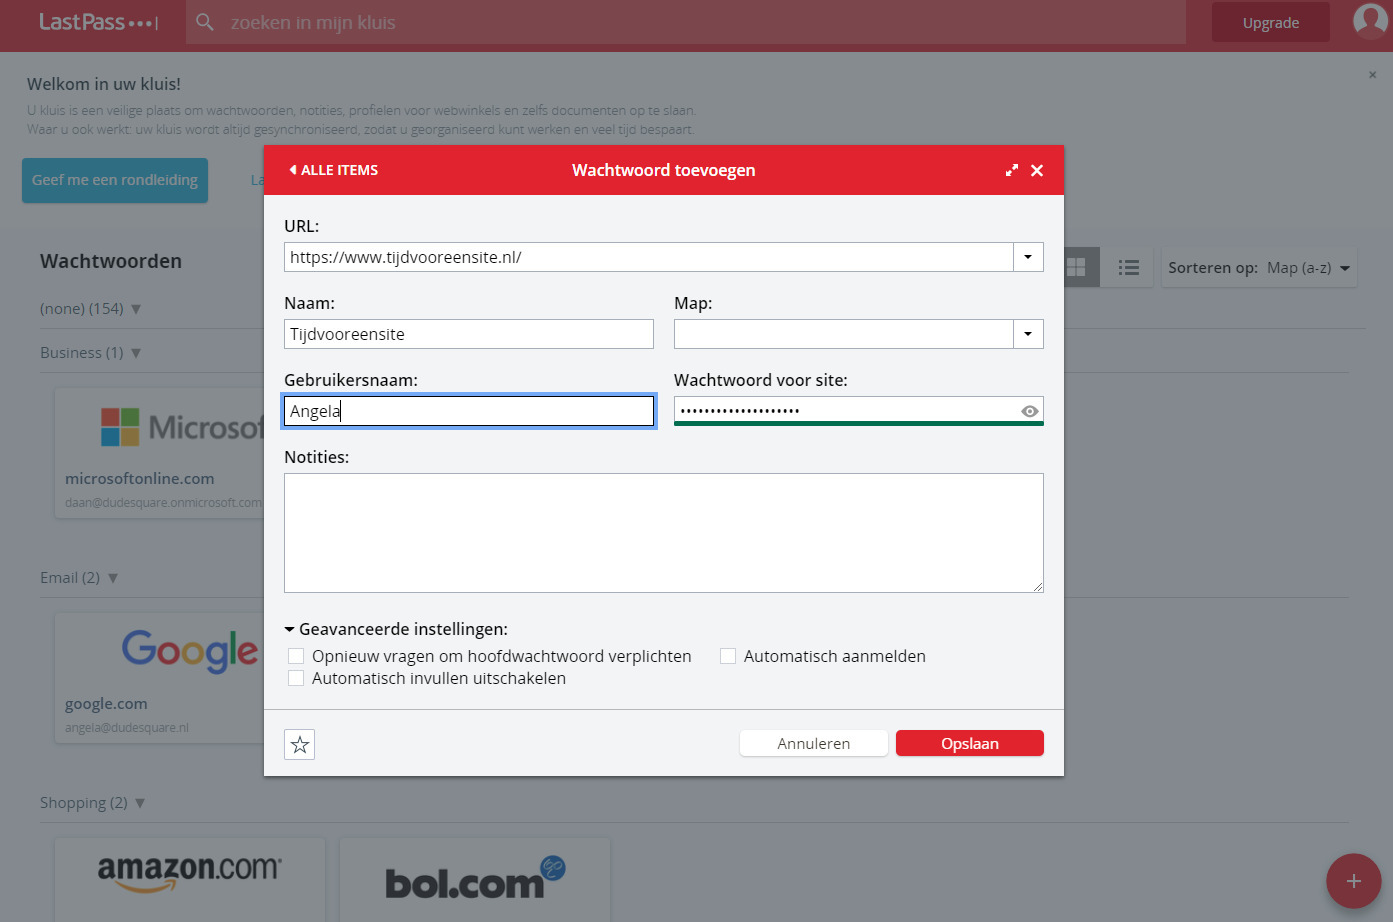Open the Microsoft microsoftonline.com tile

click(x=160, y=453)
